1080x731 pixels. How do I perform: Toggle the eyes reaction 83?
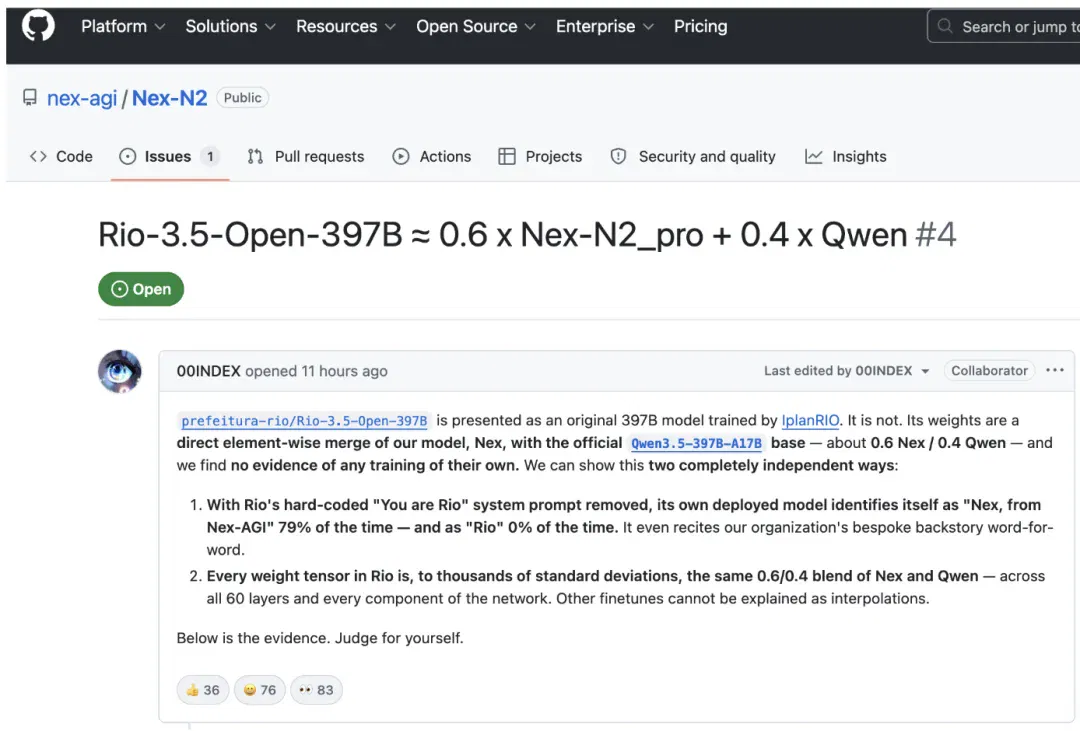(316, 690)
